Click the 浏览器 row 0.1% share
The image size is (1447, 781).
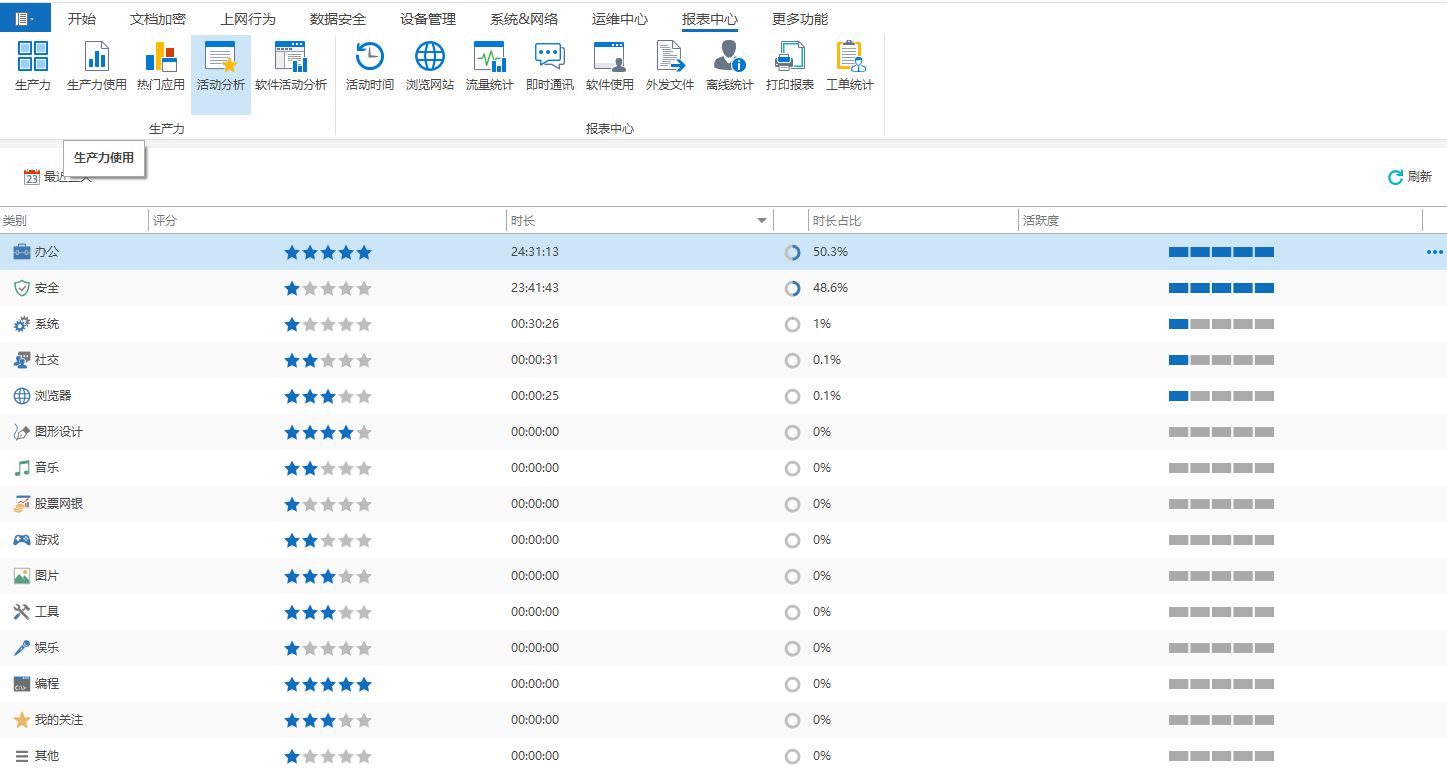tap(827, 396)
